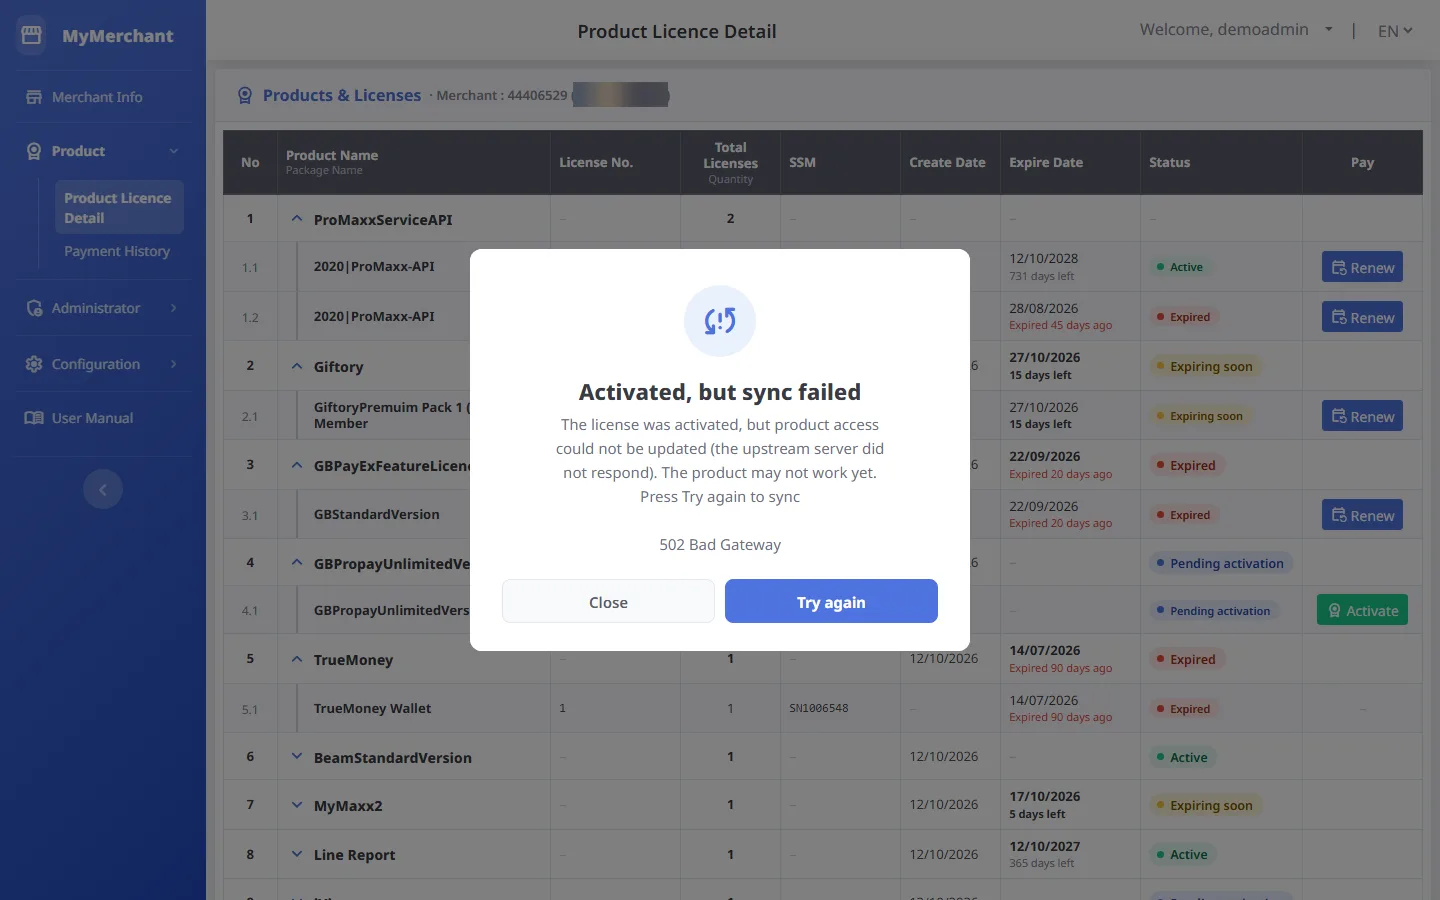Click Try again to sync
Viewport: 1440px width, 900px height.
coord(831,601)
